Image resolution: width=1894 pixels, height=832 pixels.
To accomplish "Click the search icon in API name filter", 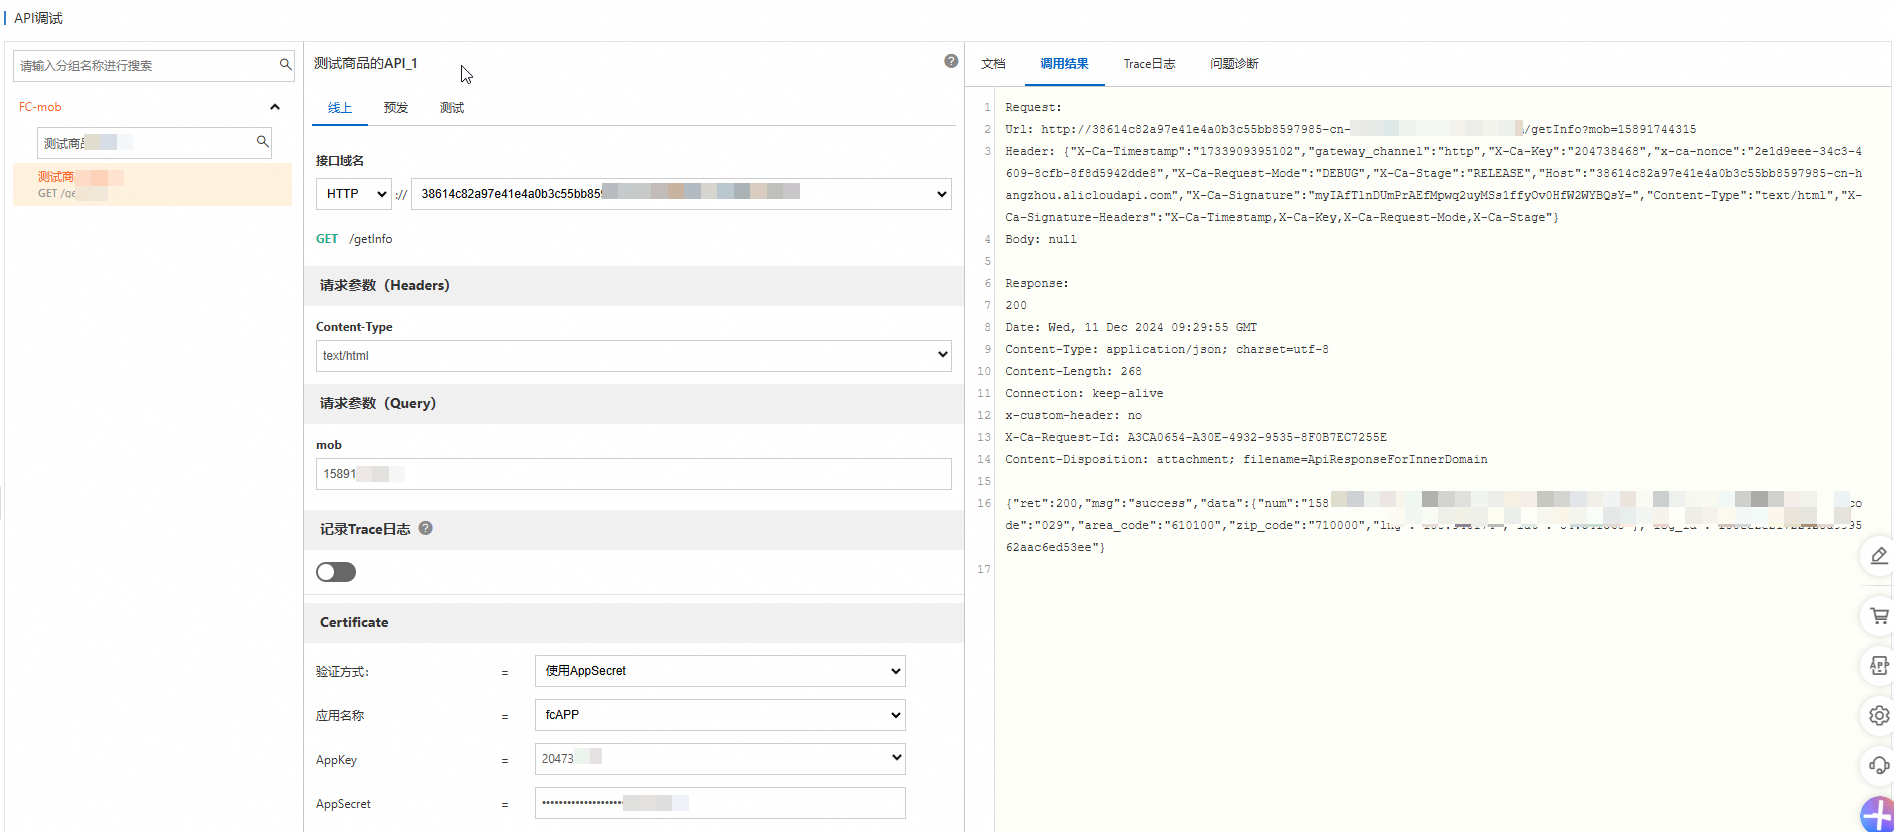I will pyautogui.click(x=262, y=142).
